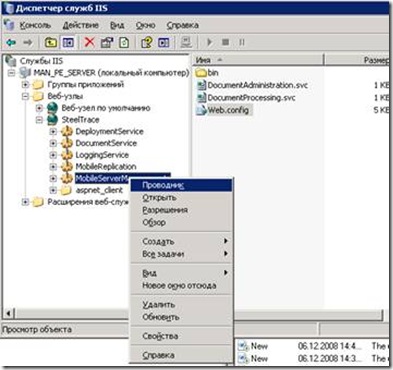393x370 pixels.
Task: Select the LoggingService tree item
Action: click(102, 155)
